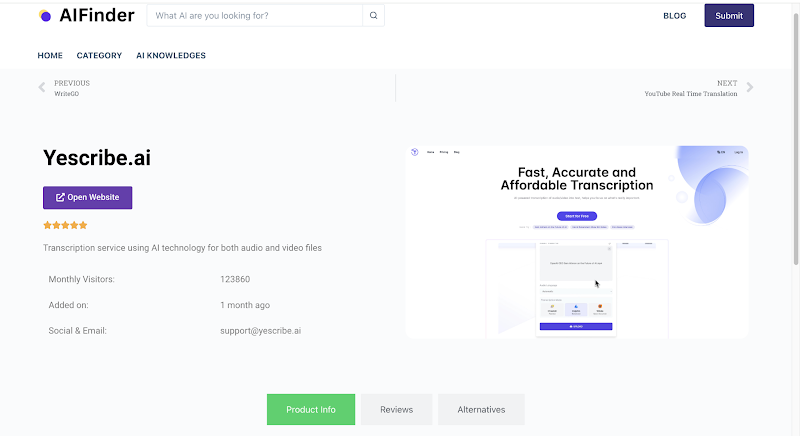Open the AI KNOWLEDGES menu item
800x436 pixels.
(171, 56)
